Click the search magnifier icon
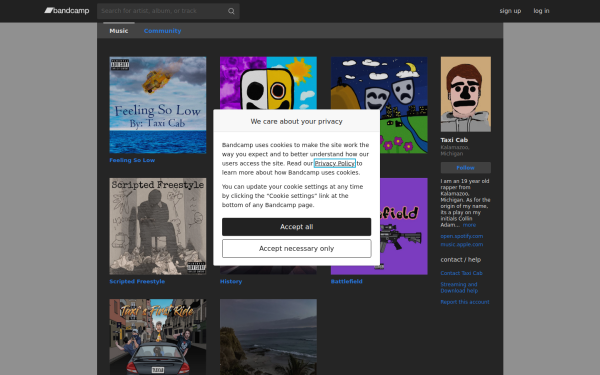The width and height of the screenshot is (600, 375). click(231, 11)
